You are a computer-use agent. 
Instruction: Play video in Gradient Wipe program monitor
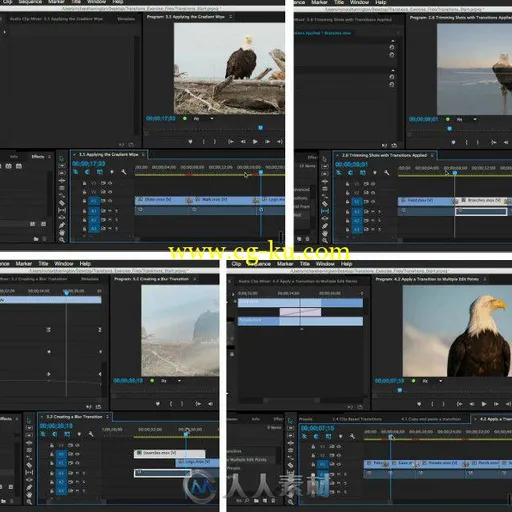[255, 142]
